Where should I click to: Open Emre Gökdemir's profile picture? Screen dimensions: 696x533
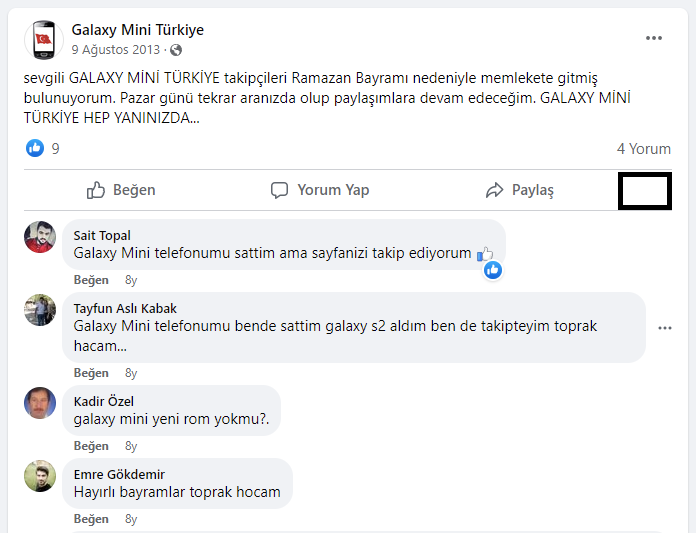point(40,475)
